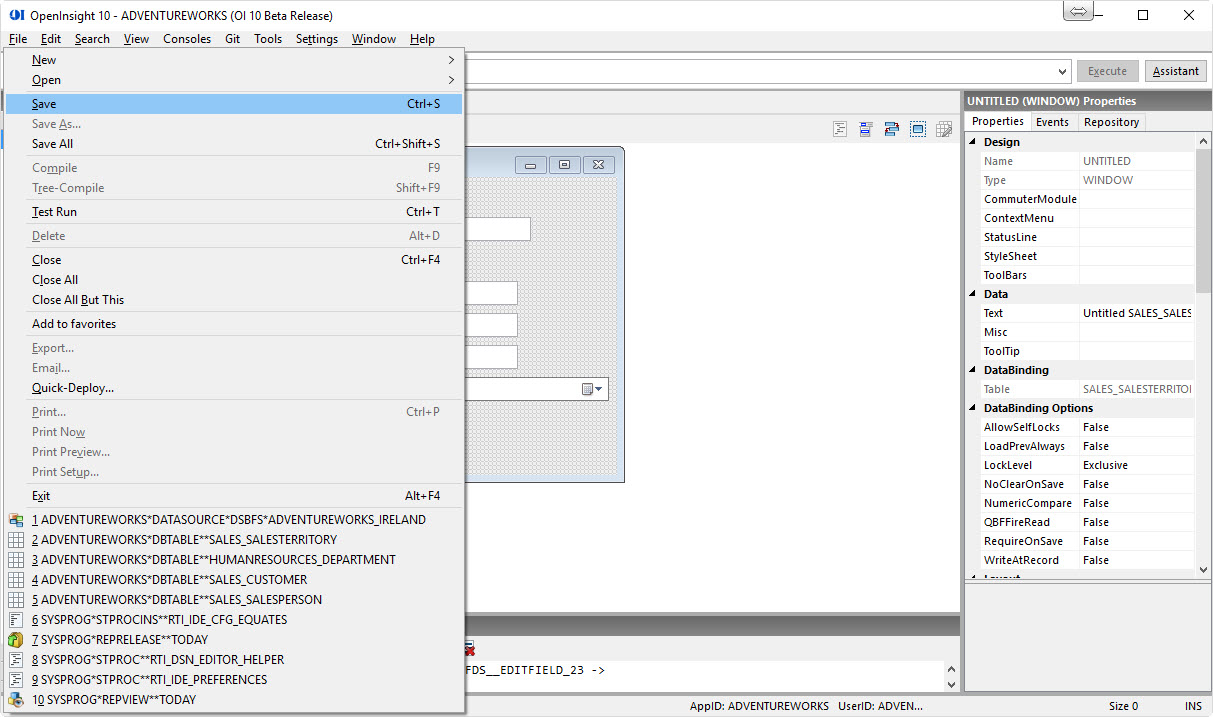Click the dashed-border selection icon in designer toolbar

pyautogui.click(x=918, y=130)
